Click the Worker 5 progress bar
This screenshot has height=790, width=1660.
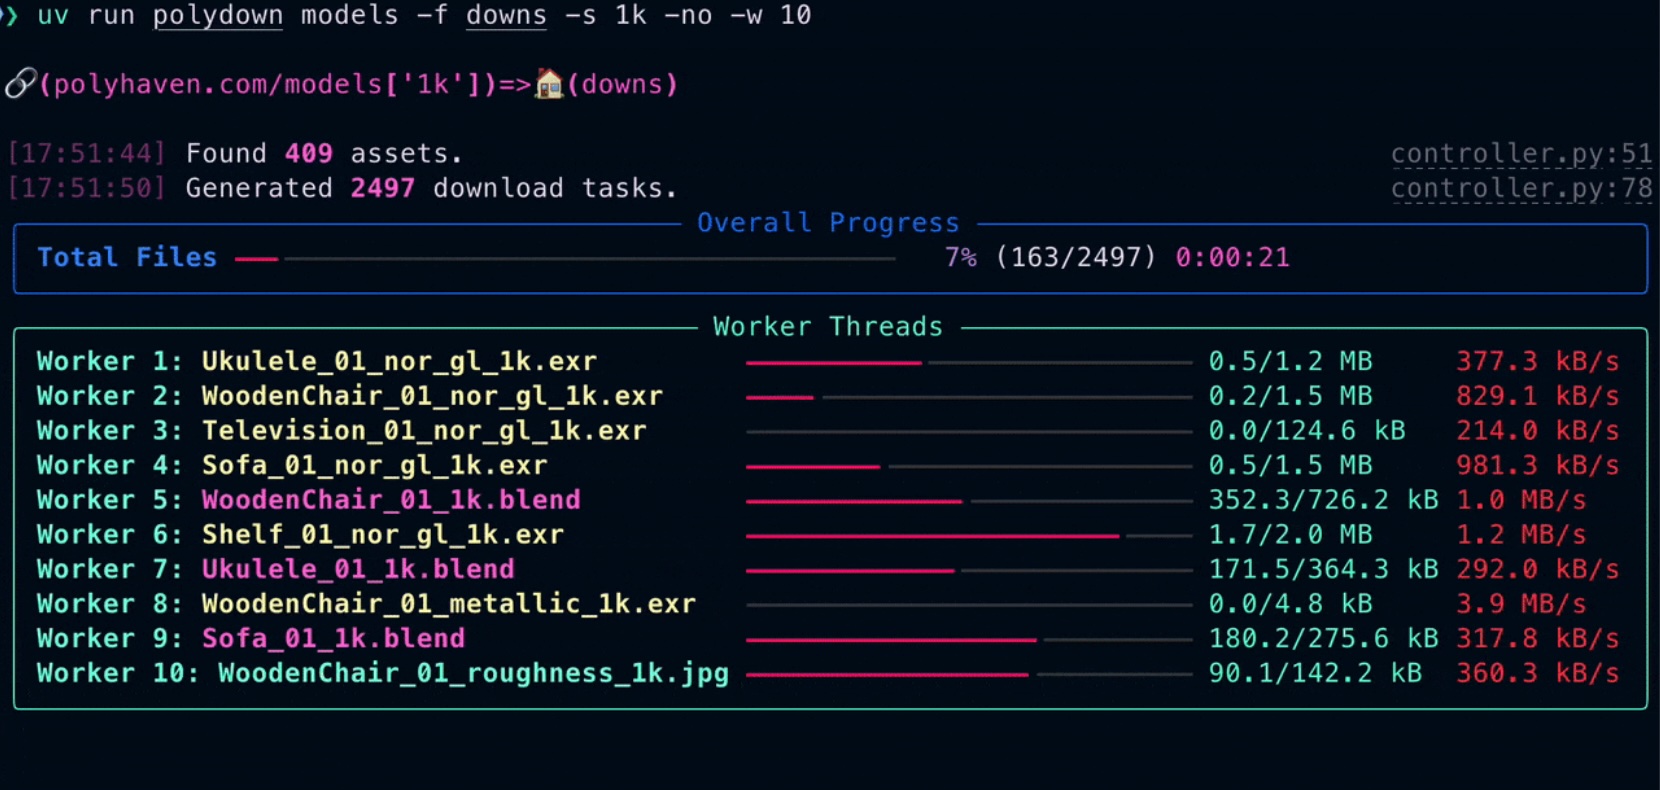[969, 501]
